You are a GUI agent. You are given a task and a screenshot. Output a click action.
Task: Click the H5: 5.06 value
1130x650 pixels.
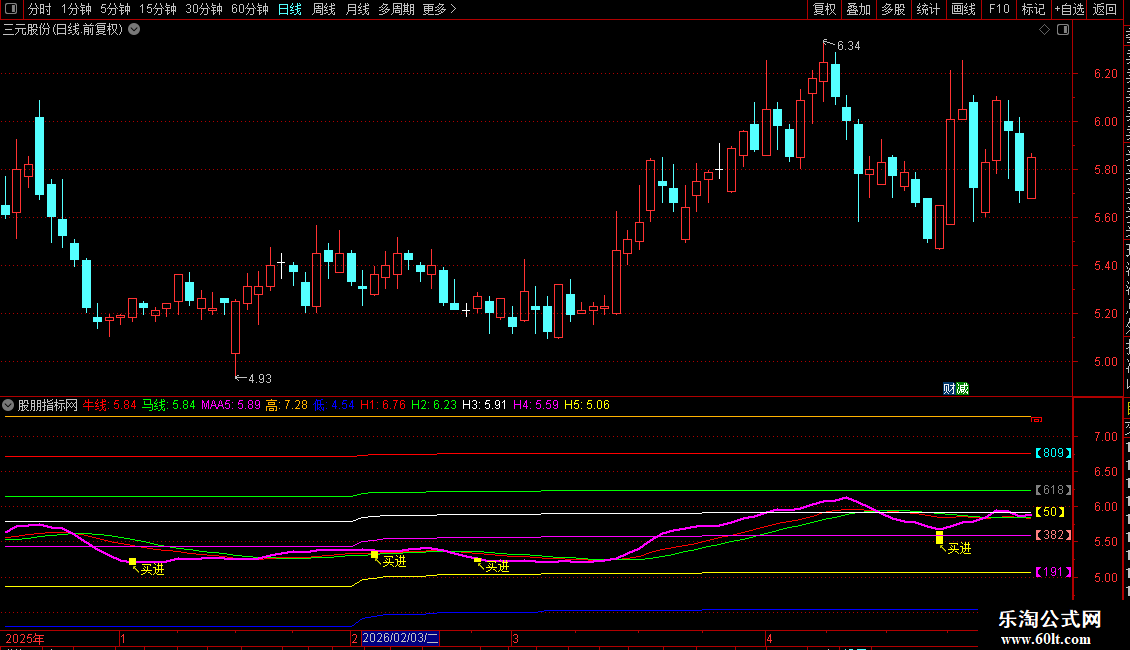(x=587, y=405)
